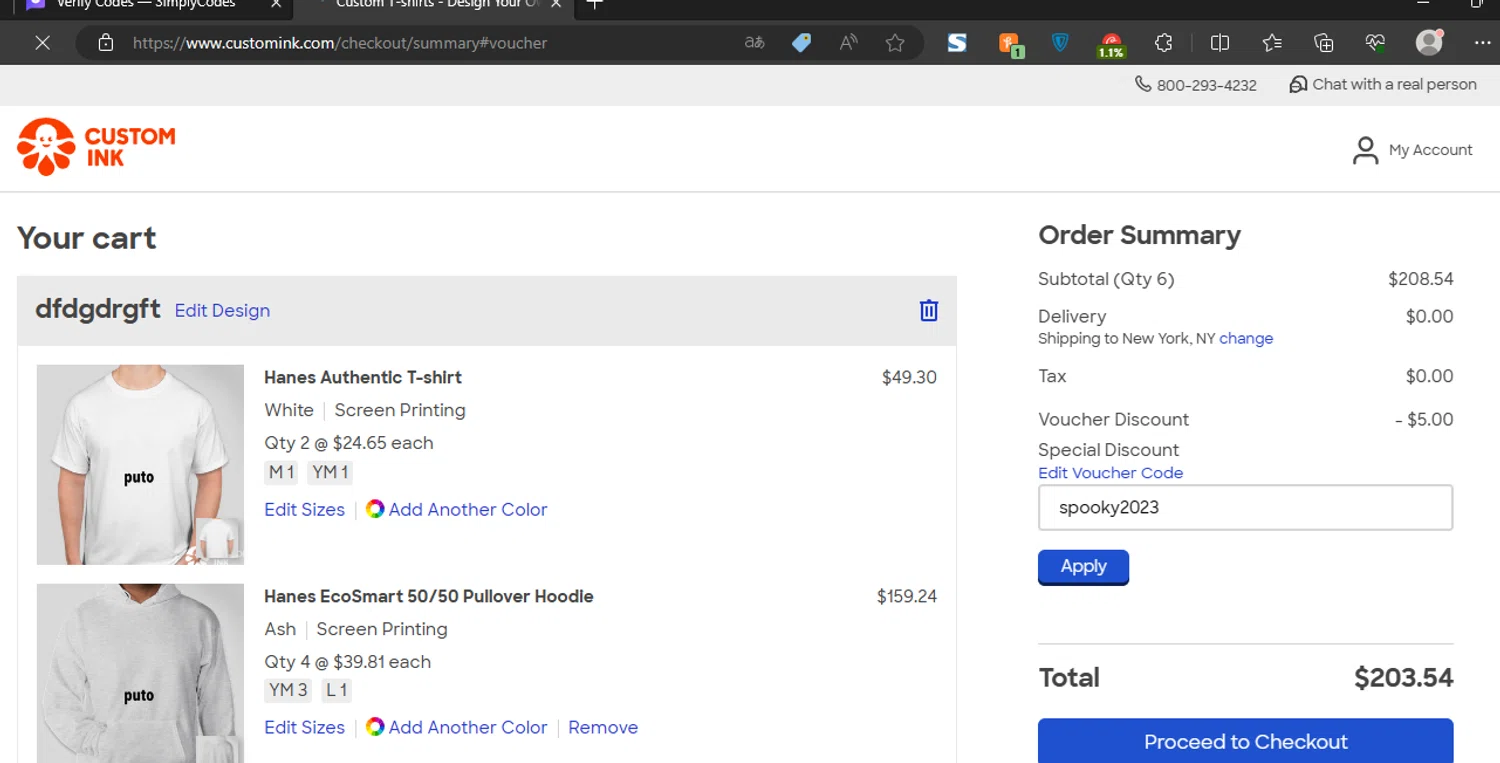
Task: Open the Collections icon
Action: coord(1324,43)
